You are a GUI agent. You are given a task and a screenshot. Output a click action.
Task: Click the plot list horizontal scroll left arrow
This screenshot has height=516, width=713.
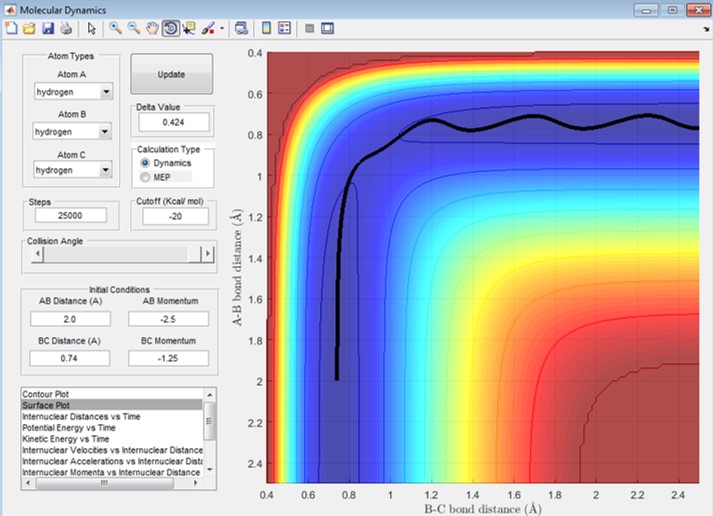pos(28,483)
